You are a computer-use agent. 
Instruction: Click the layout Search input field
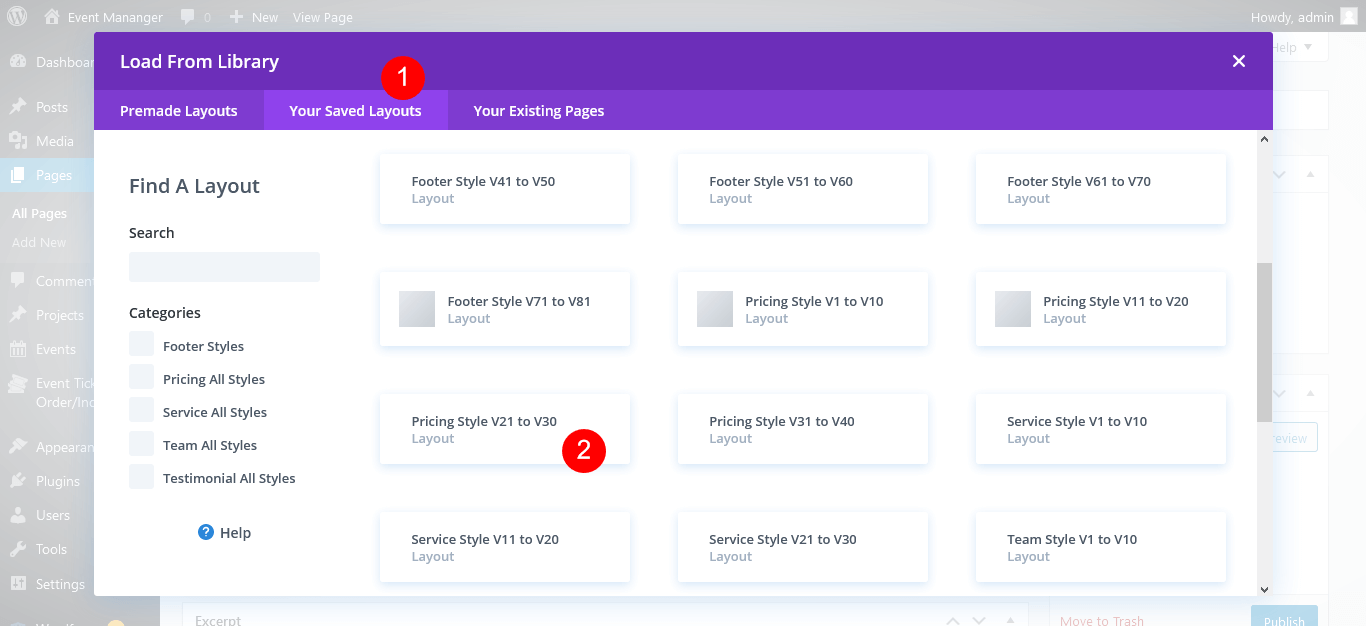pyautogui.click(x=224, y=267)
